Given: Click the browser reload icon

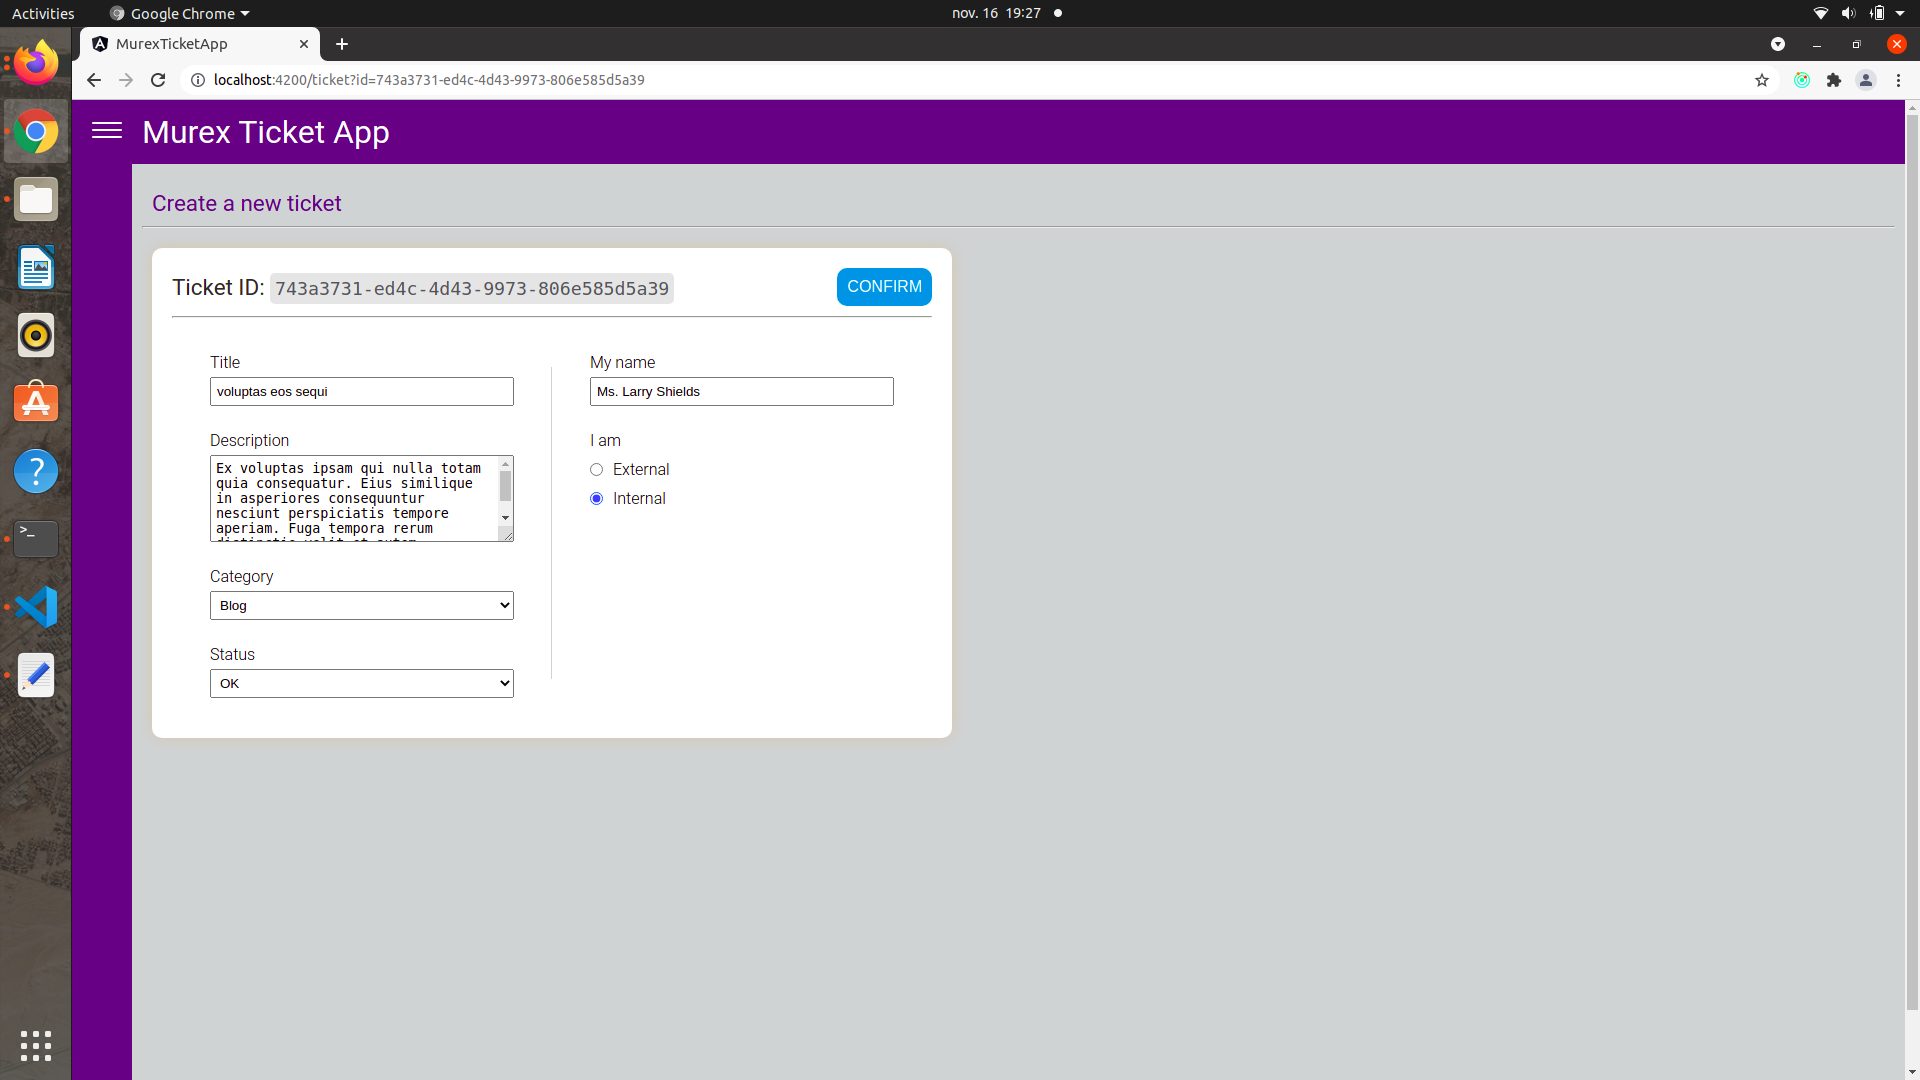Looking at the screenshot, I should pyautogui.click(x=158, y=80).
